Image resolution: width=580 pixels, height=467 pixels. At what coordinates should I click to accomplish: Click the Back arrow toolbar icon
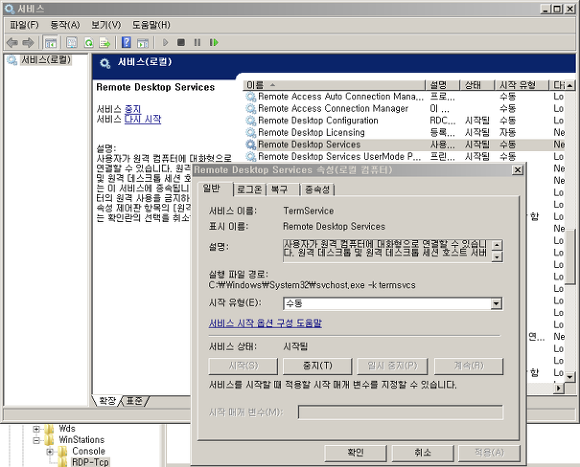[x=12, y=43]
